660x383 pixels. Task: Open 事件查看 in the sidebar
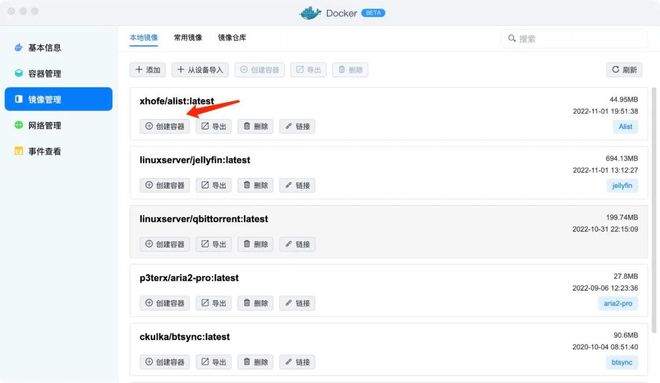pyautogui.click(x=59, y=151)
